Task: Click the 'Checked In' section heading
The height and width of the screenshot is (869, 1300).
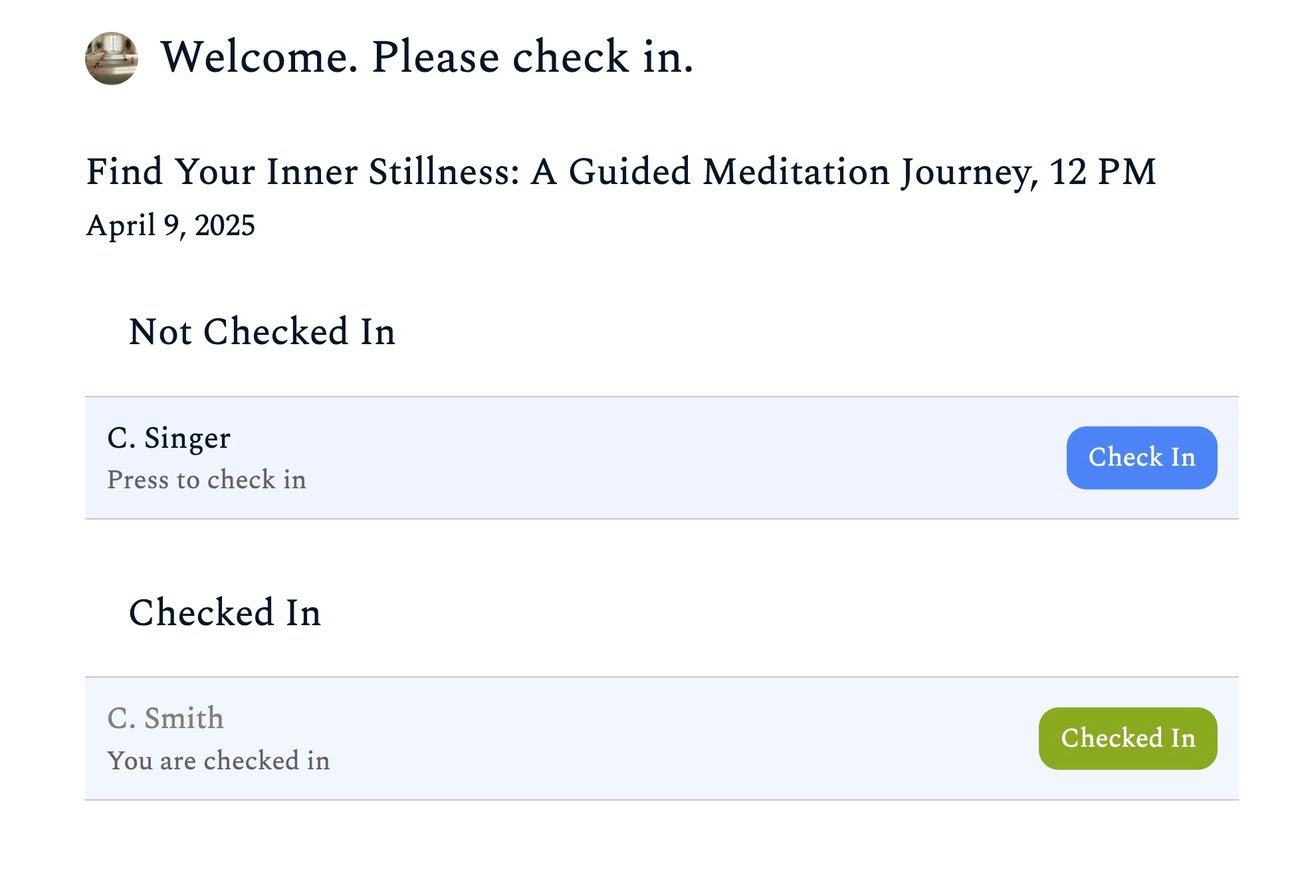Action: pyautogui.click(x=225, y=613)
